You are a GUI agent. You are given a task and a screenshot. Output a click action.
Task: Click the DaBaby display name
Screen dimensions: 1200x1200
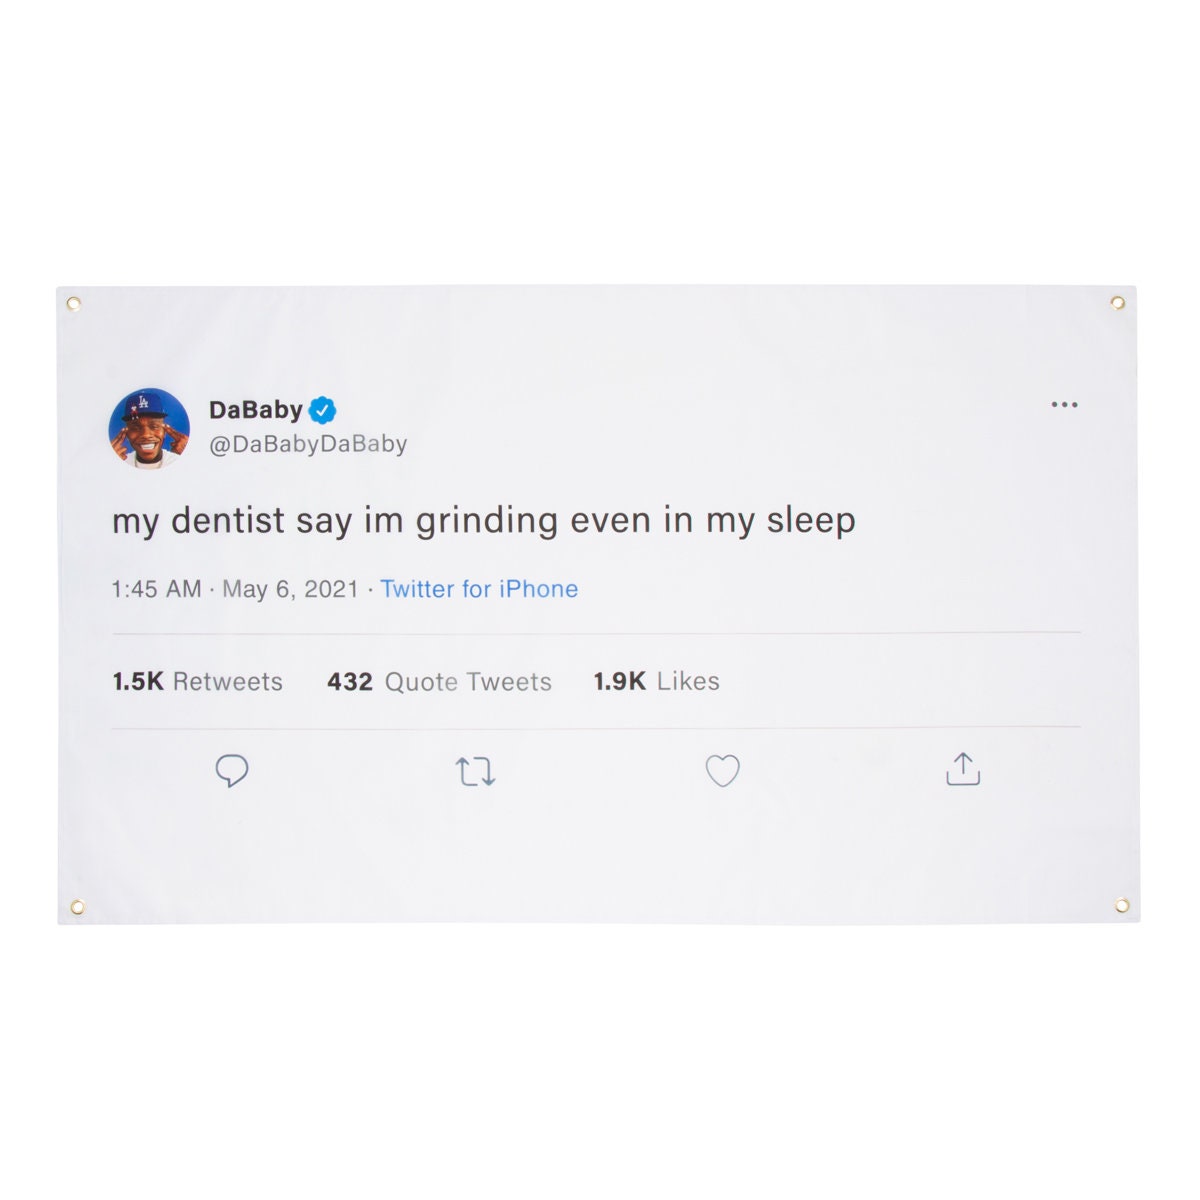point(255,410)
